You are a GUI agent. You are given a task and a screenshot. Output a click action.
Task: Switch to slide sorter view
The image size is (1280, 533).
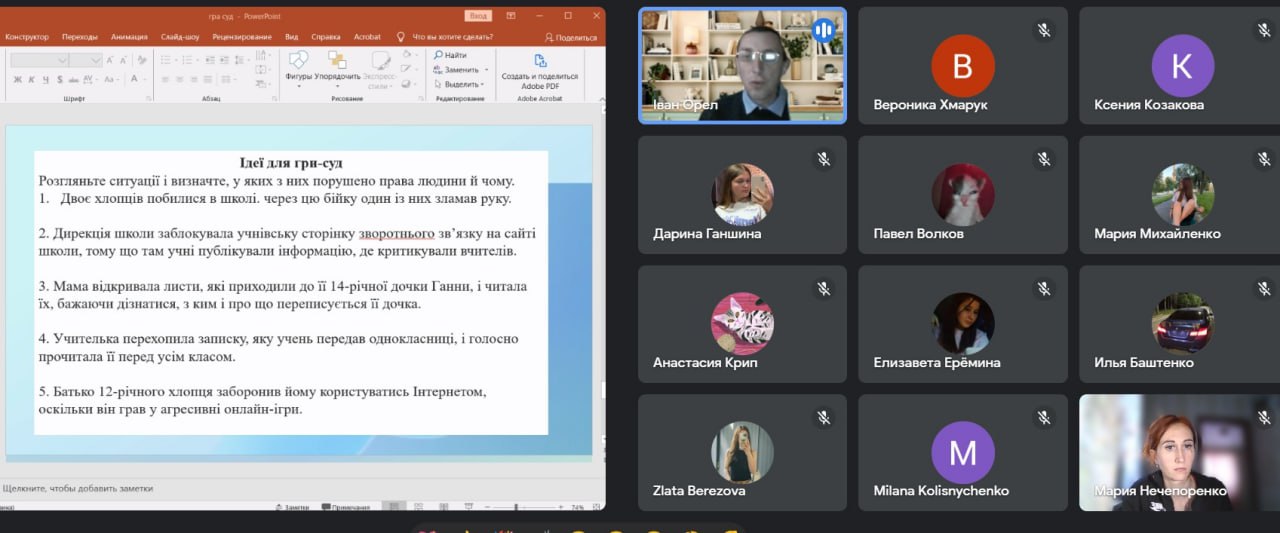click(420, 508)
